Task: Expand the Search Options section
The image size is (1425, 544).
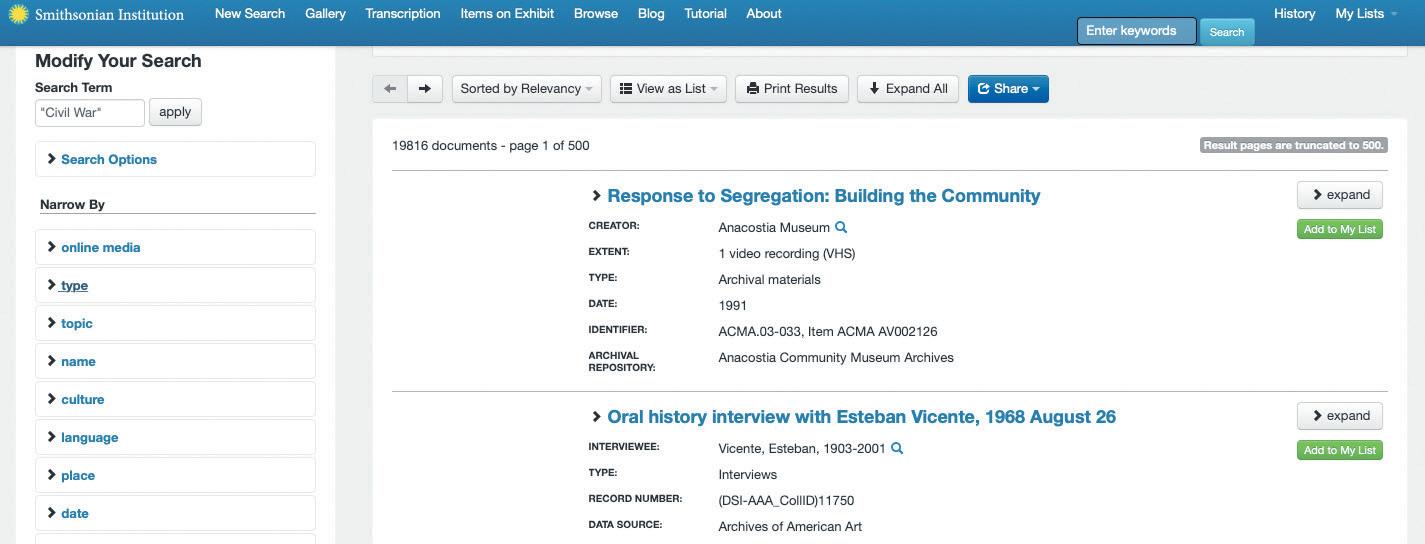Action: [x=108, y=160]
